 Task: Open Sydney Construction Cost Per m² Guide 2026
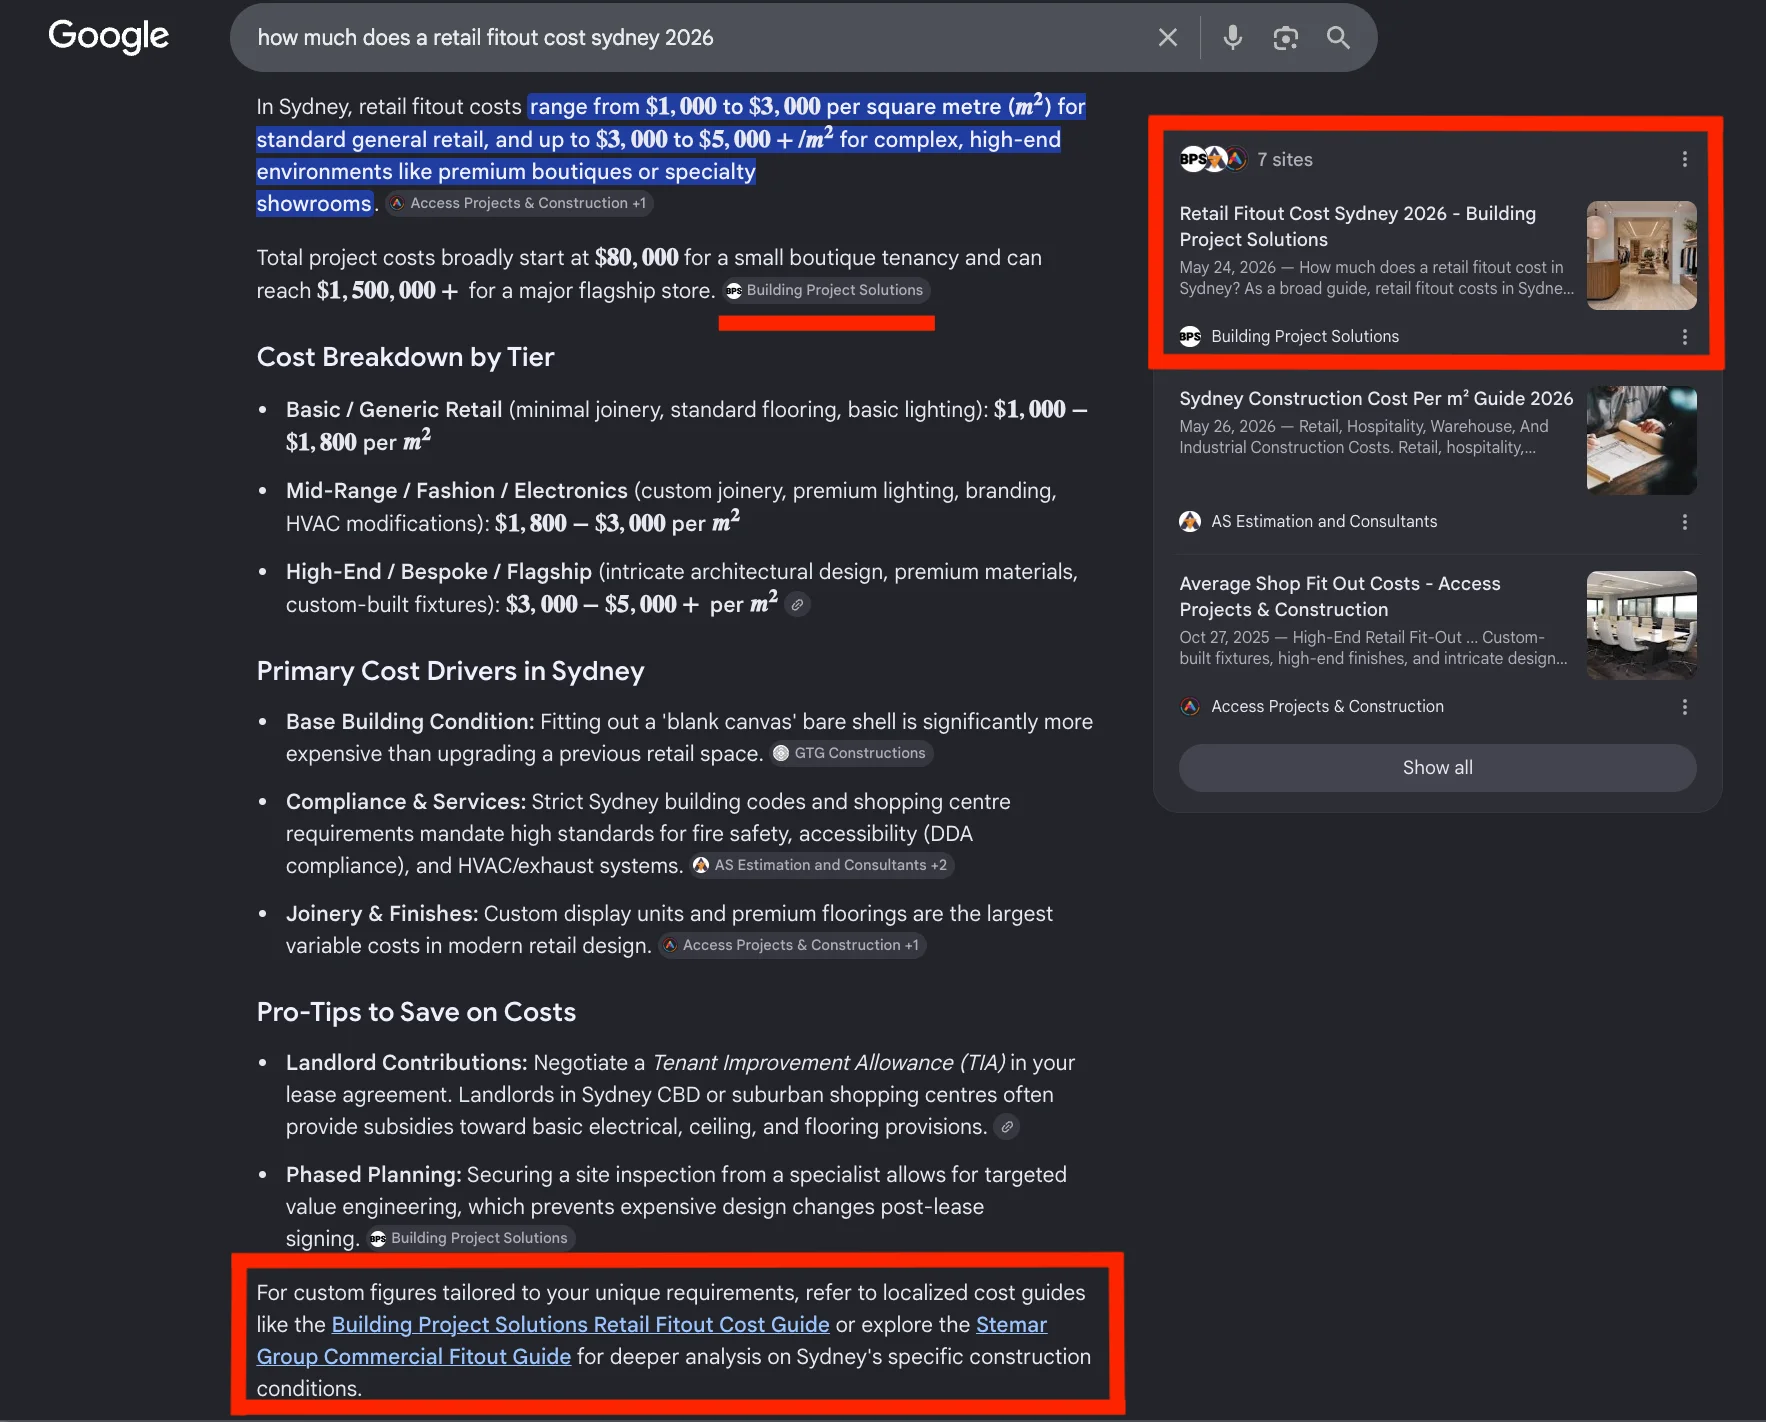click(x=1376, y=398)
